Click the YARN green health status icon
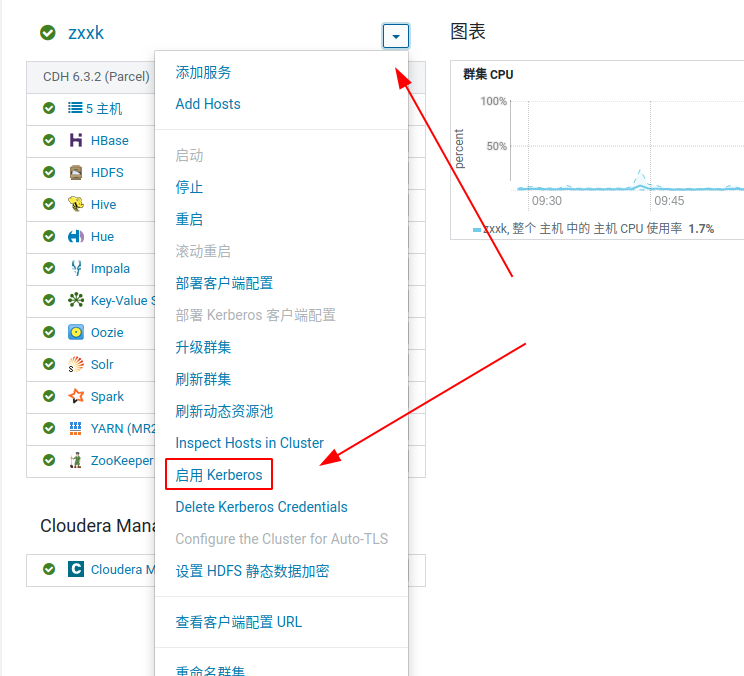The width and height of the screenshot is (744, 676). coord(49,428)
